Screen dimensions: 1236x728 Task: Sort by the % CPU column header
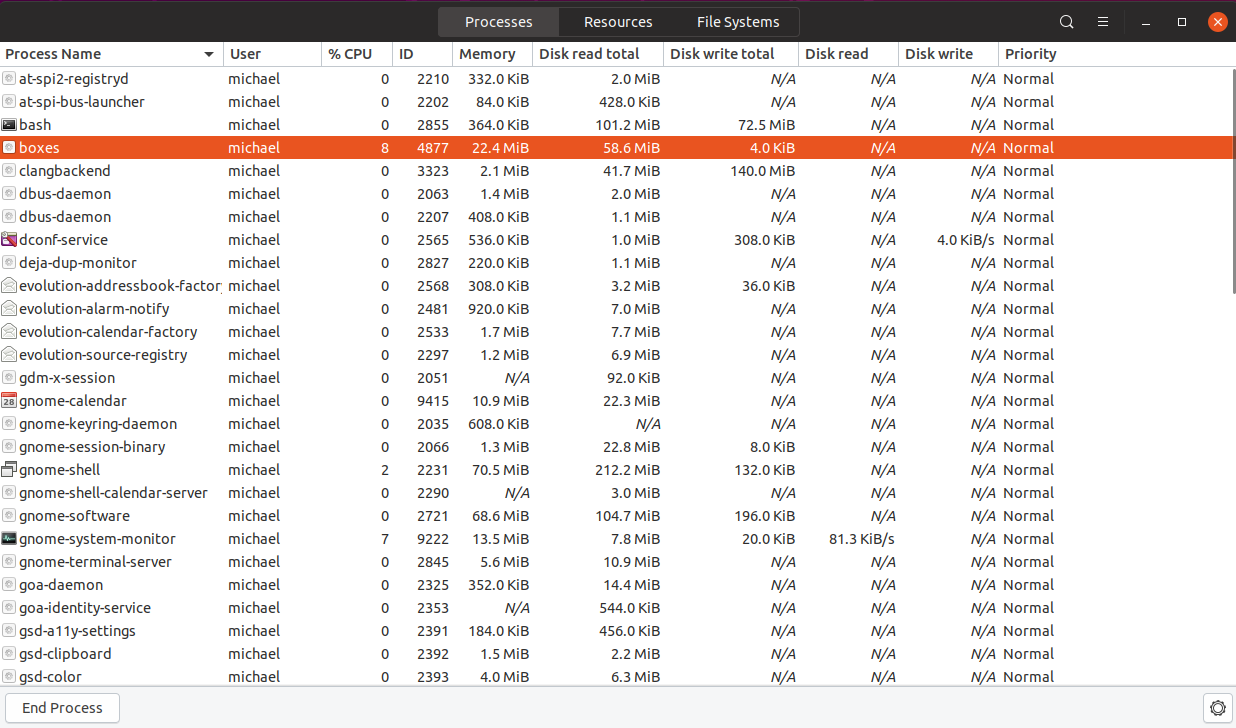pos(357,54)
